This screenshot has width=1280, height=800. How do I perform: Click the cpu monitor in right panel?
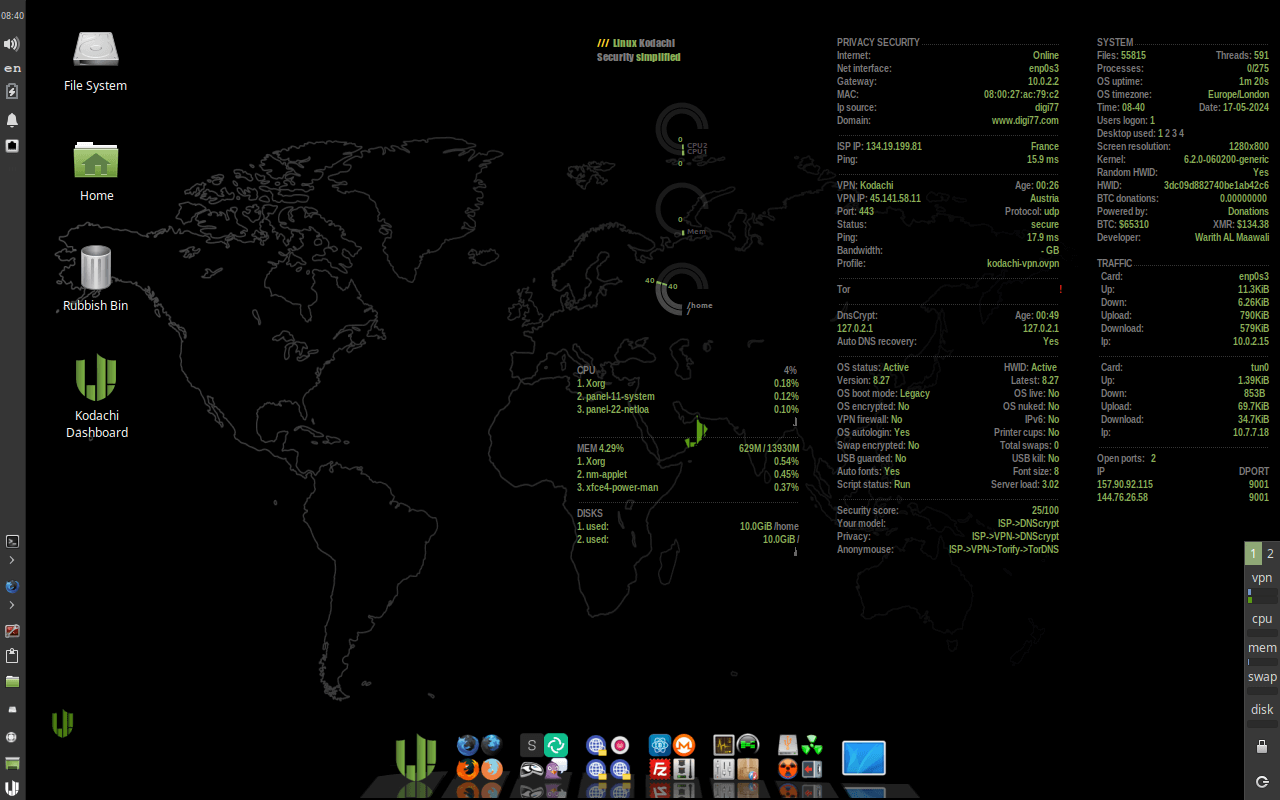tap(1262, 623)
